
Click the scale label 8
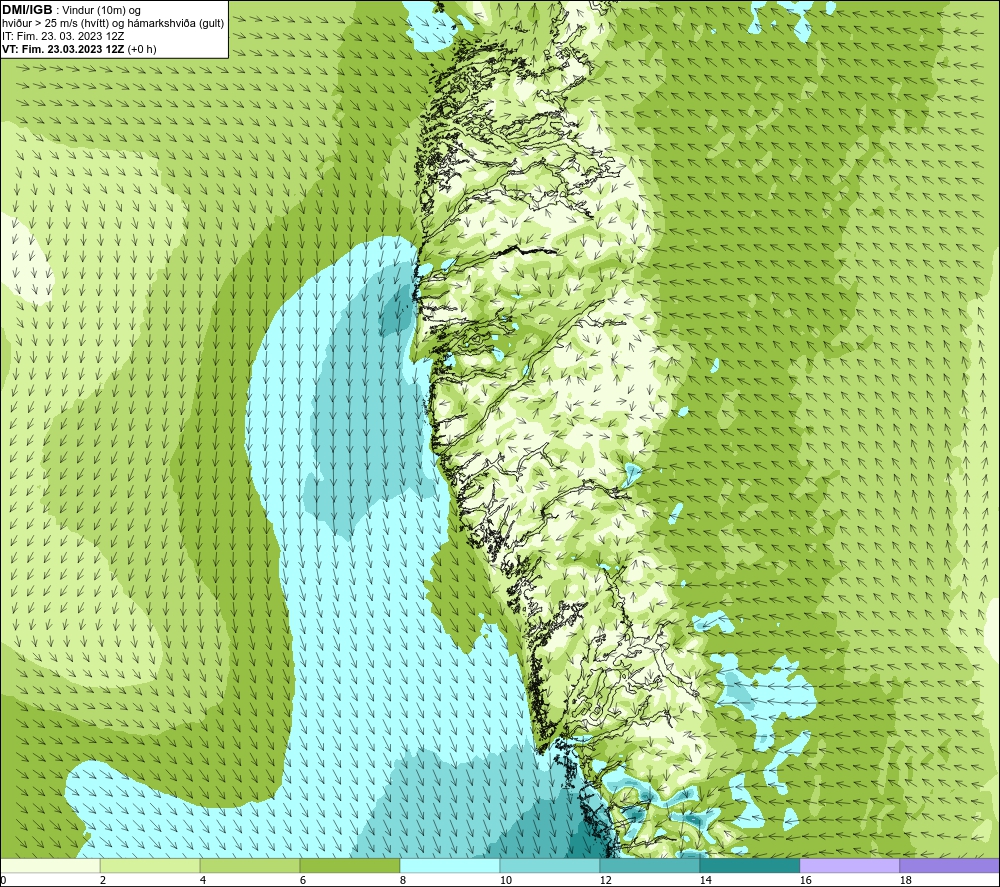click(403, 881)
